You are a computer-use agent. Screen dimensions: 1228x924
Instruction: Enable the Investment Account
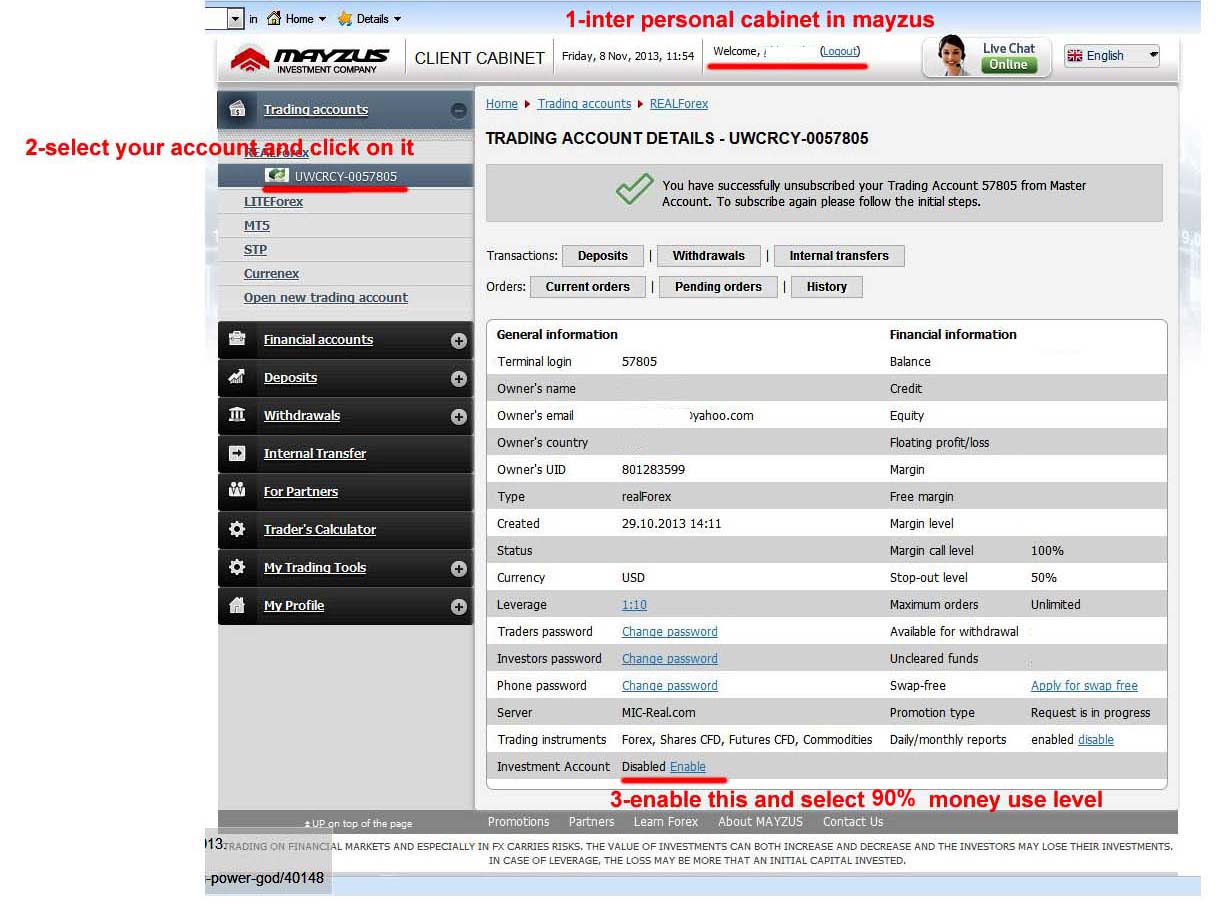tap(688, 767)
